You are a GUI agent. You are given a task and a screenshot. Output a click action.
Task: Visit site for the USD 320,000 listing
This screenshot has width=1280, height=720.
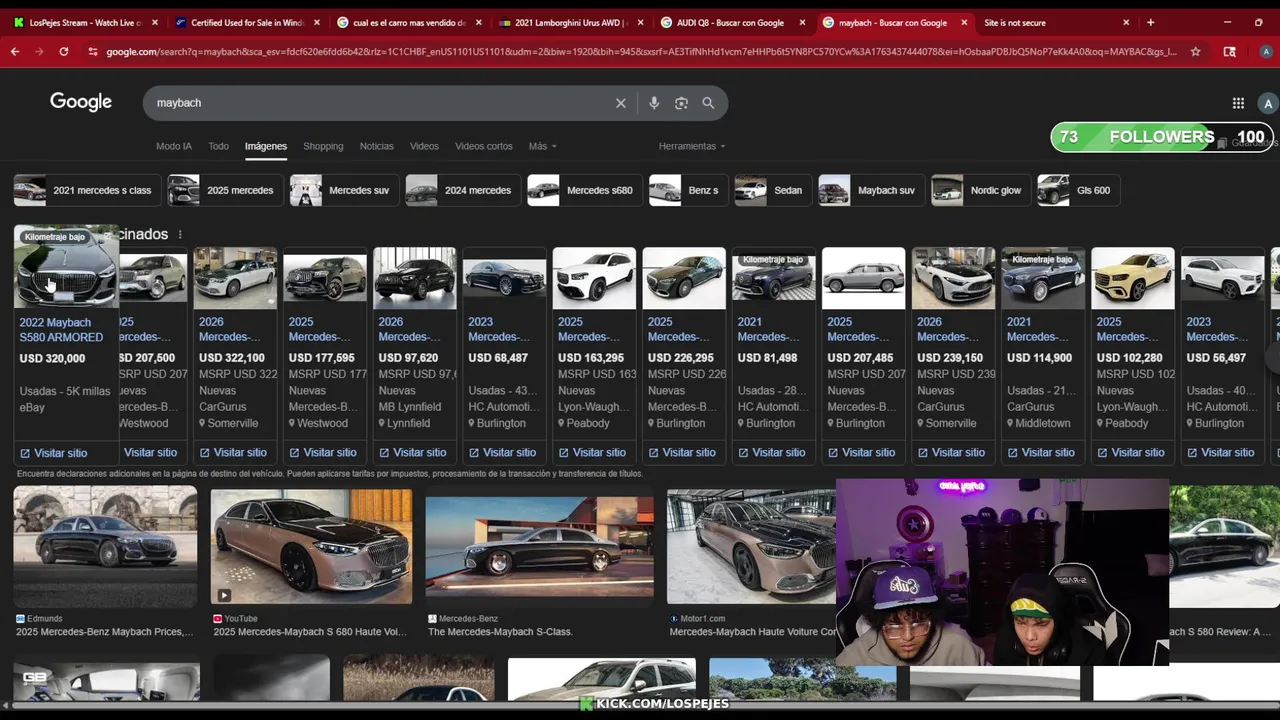pos(54,453)
